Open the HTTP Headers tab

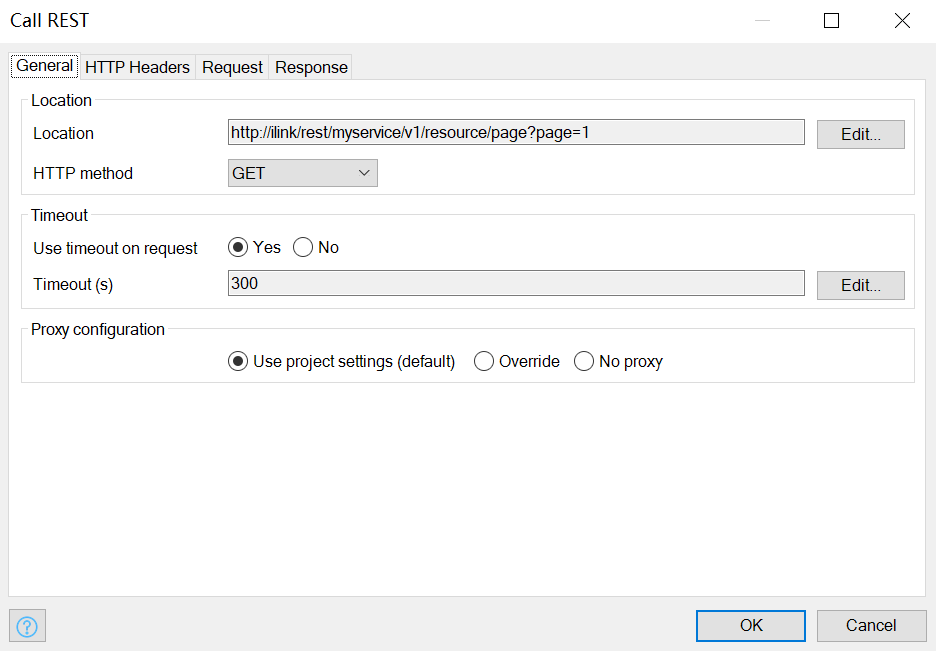point(137,67)
